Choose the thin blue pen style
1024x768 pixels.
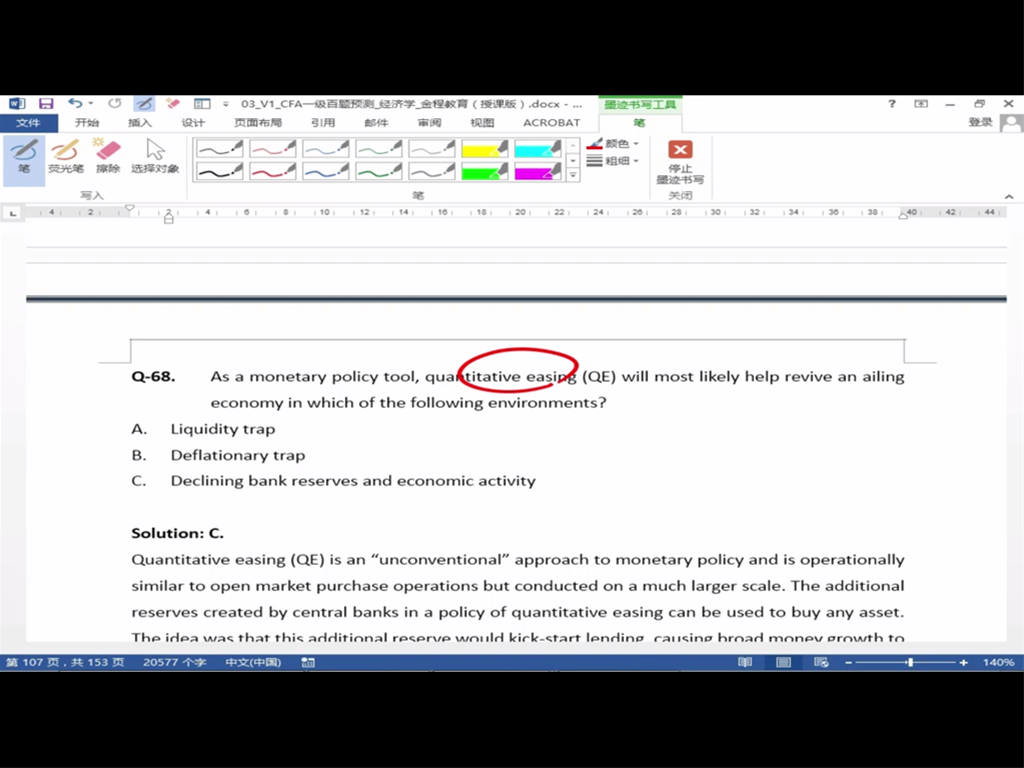[325, 149]
